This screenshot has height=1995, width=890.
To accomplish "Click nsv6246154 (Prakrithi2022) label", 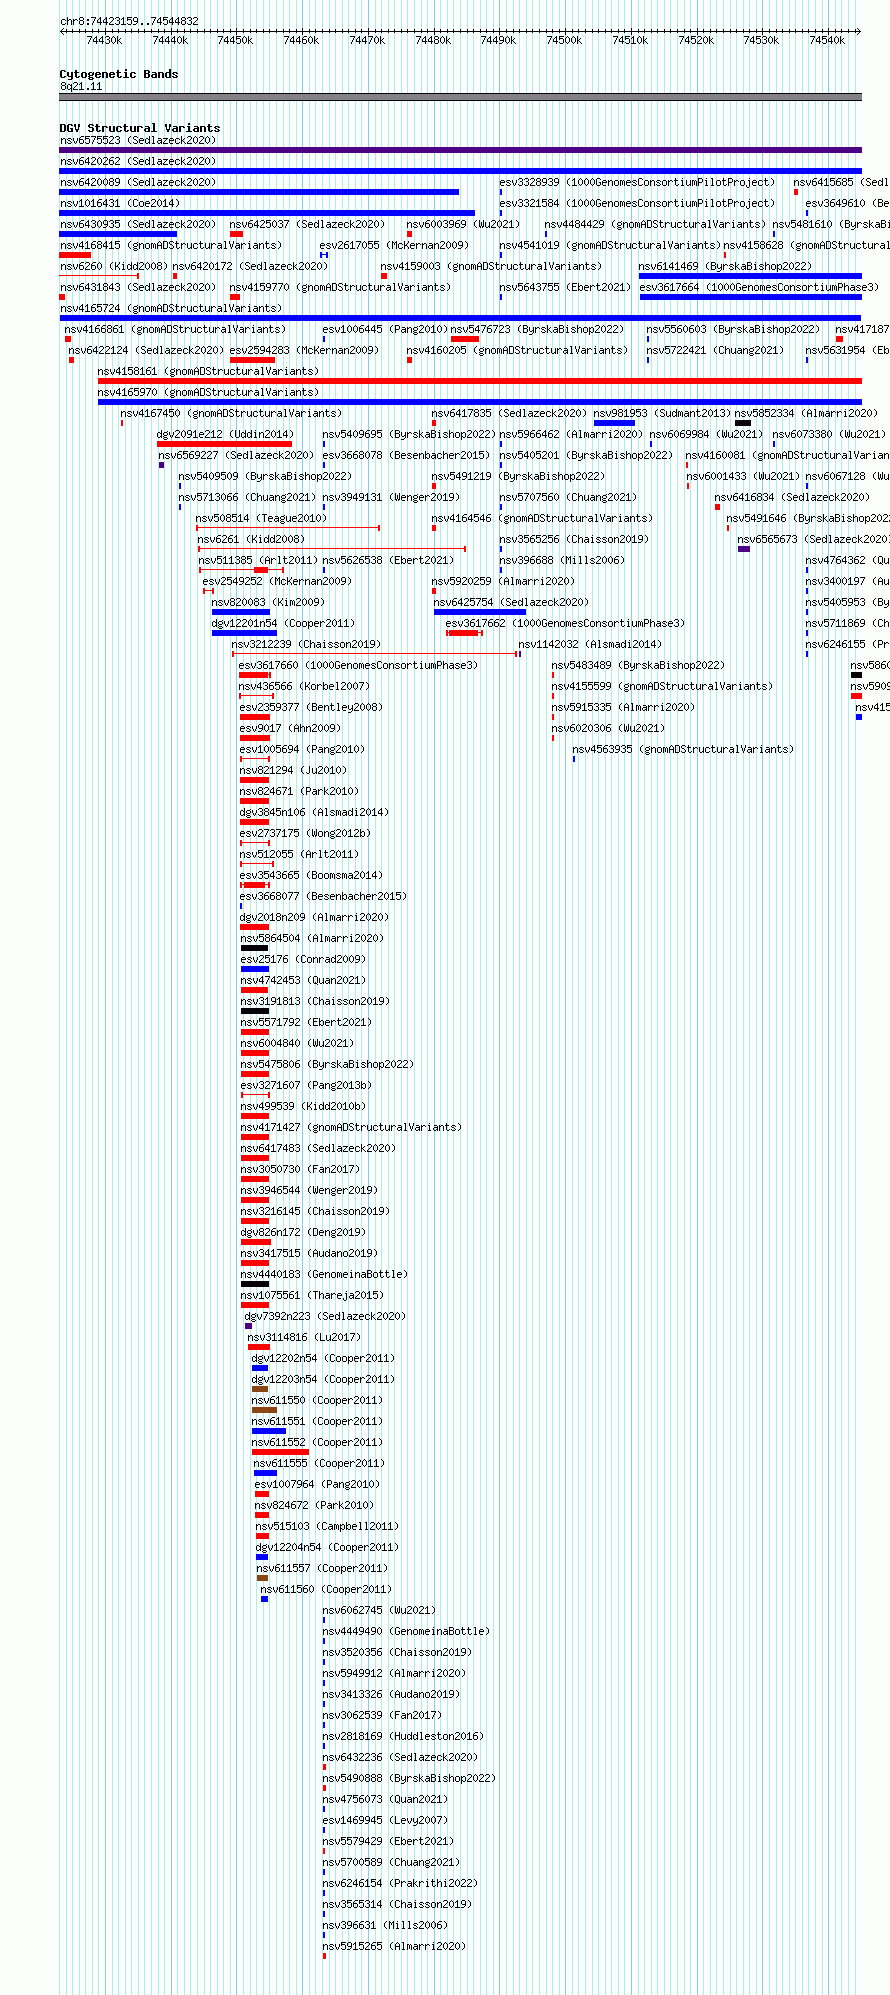I will [400, 1883].
